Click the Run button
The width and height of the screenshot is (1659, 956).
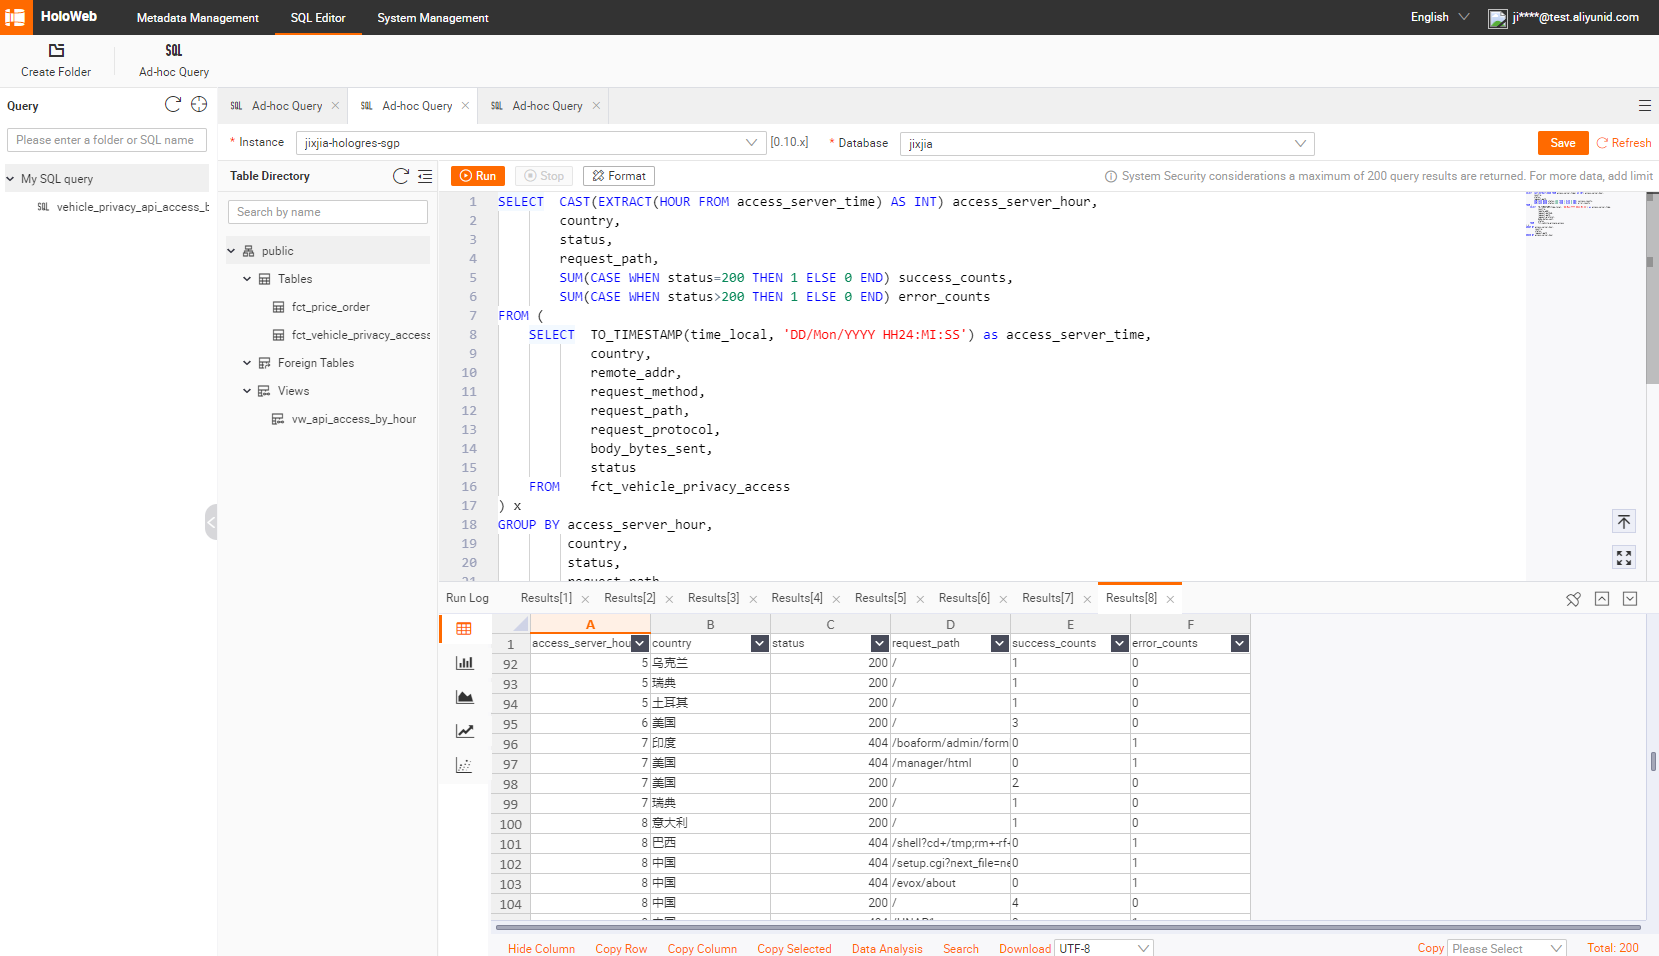(x=478, y=176)
